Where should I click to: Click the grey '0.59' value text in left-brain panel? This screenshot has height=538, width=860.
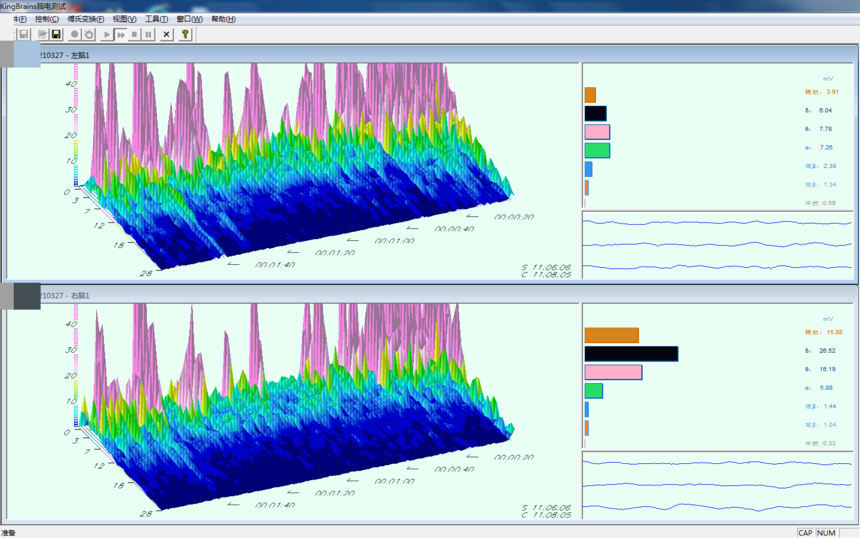pyautogui.click(x=829, y=203)
